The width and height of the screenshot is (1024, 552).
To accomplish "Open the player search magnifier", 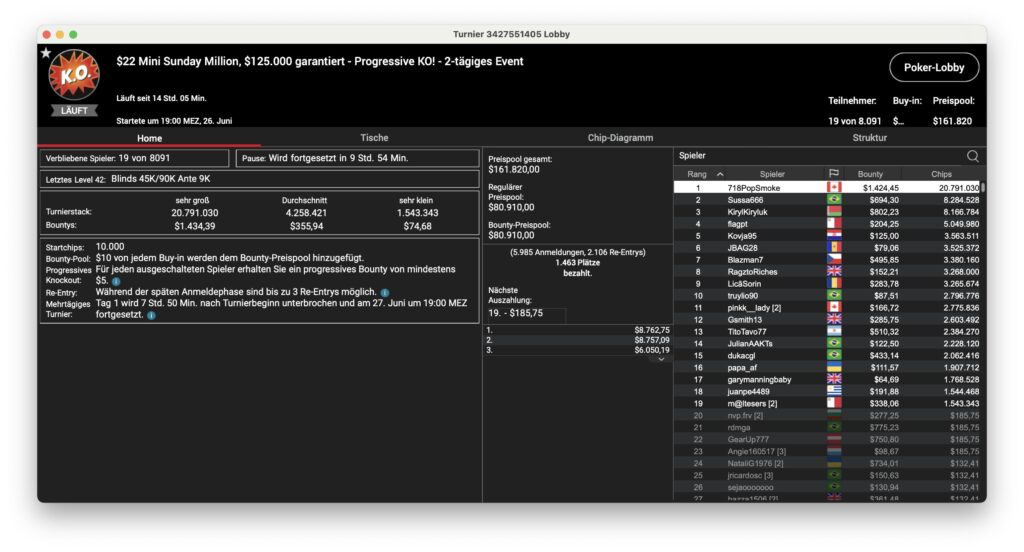I will [972, 156].
